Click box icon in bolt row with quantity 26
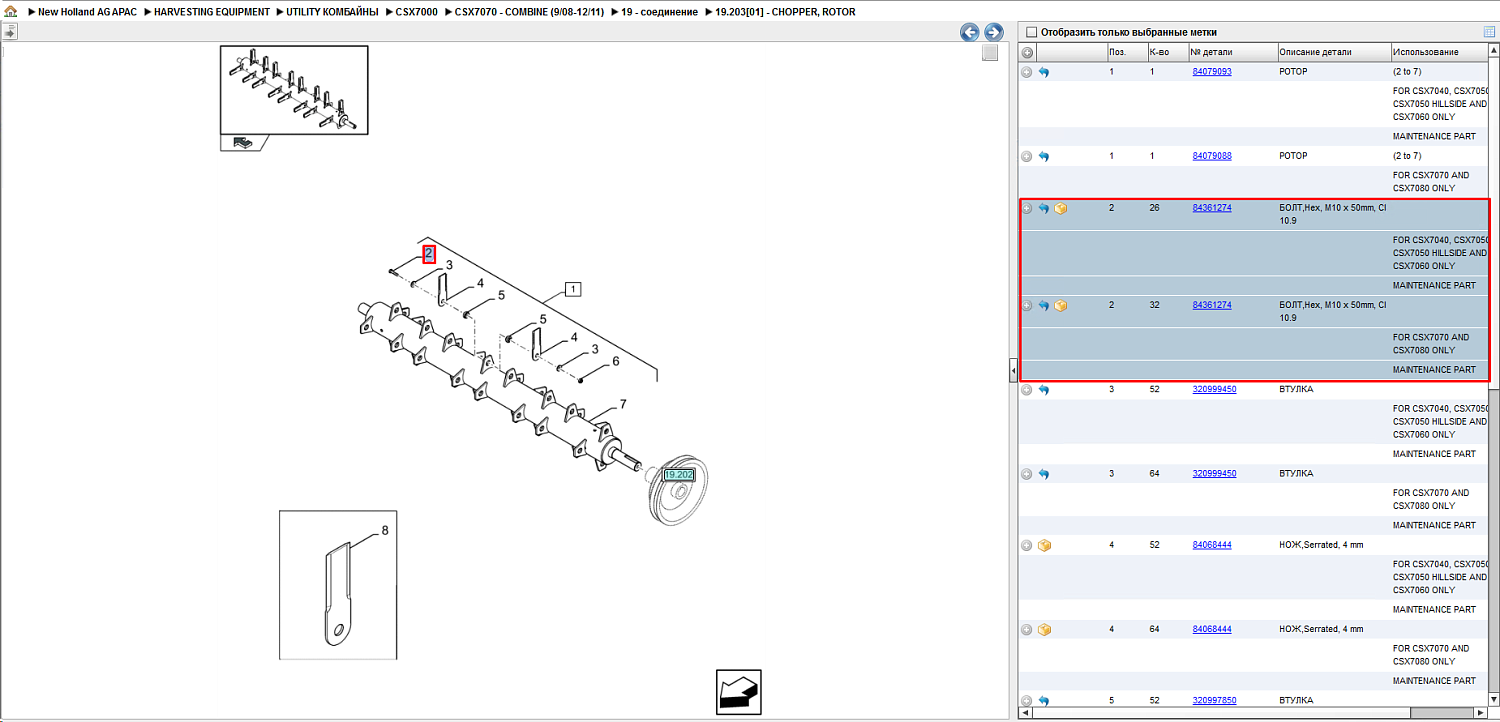Screen dimensions: 1500x722 click(x=1061, y=208)
